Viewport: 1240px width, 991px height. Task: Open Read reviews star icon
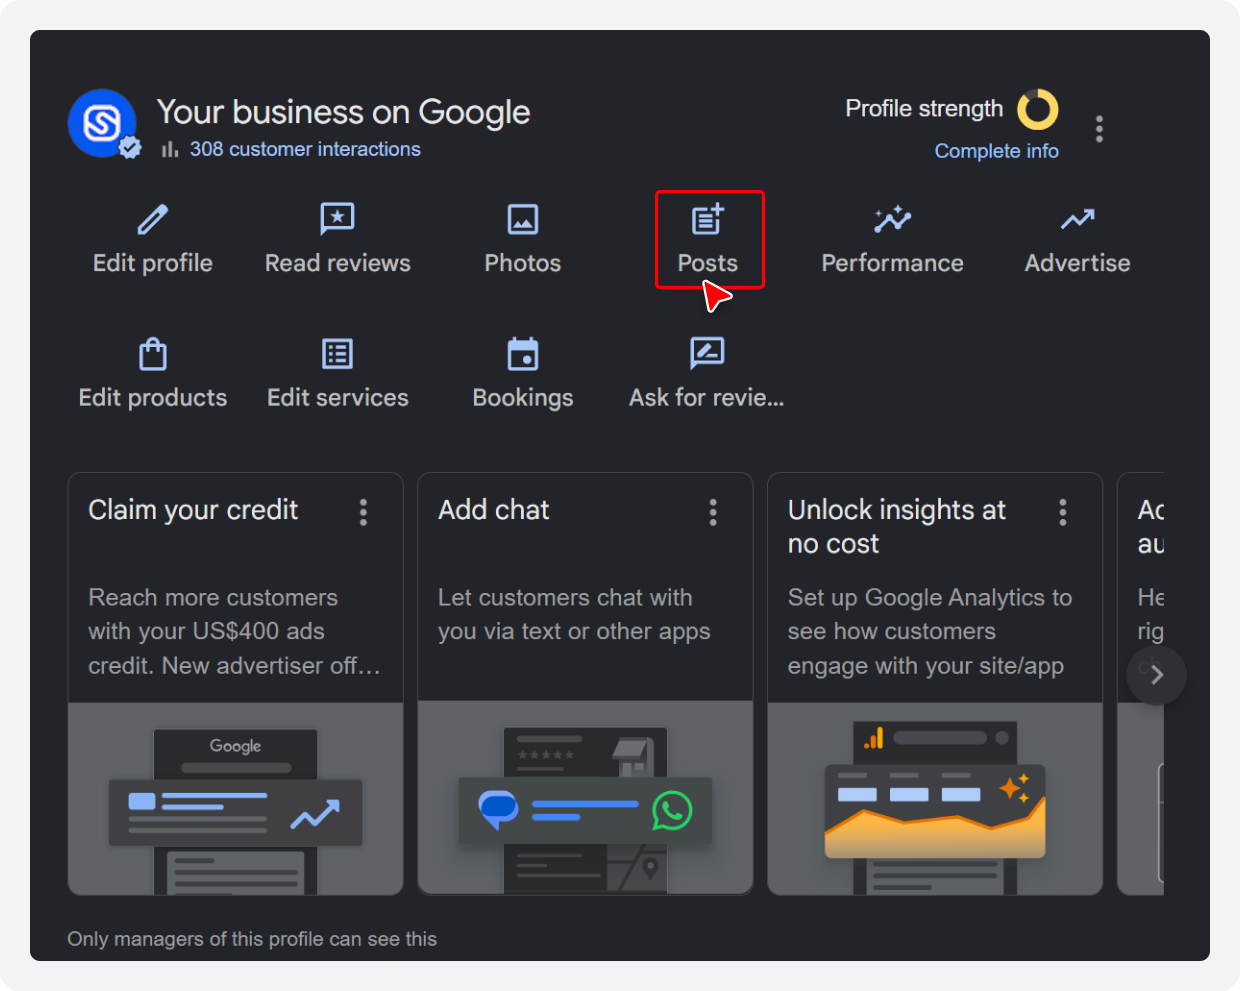[x=338, y=219]
